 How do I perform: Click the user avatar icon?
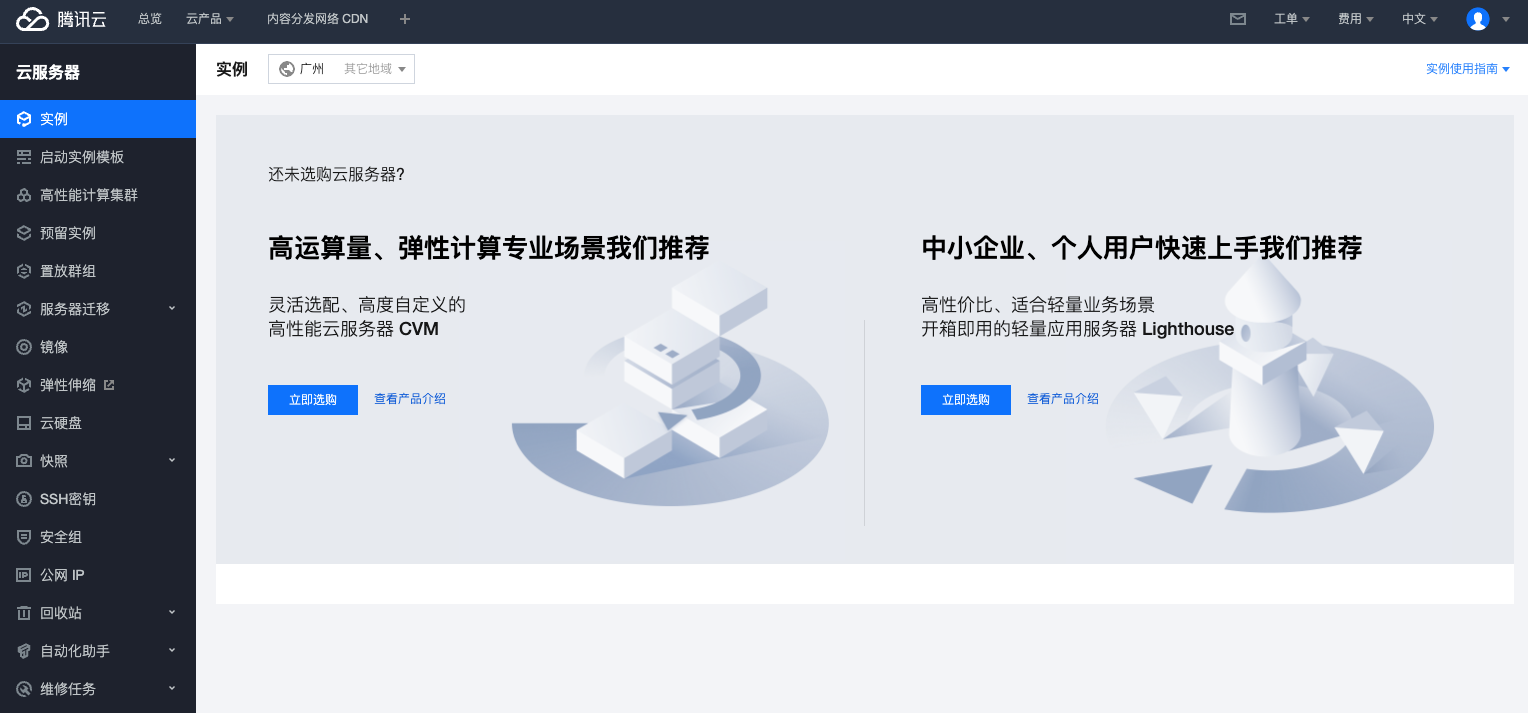[1477, 19]
